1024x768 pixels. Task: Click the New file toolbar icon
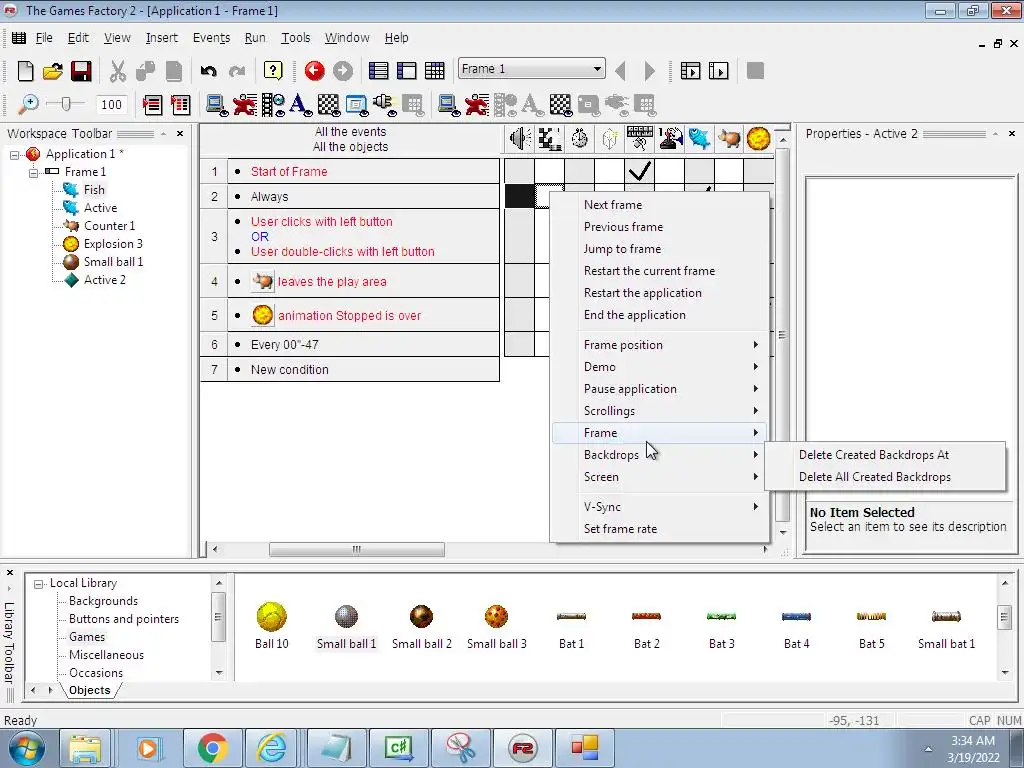(25, 71)
